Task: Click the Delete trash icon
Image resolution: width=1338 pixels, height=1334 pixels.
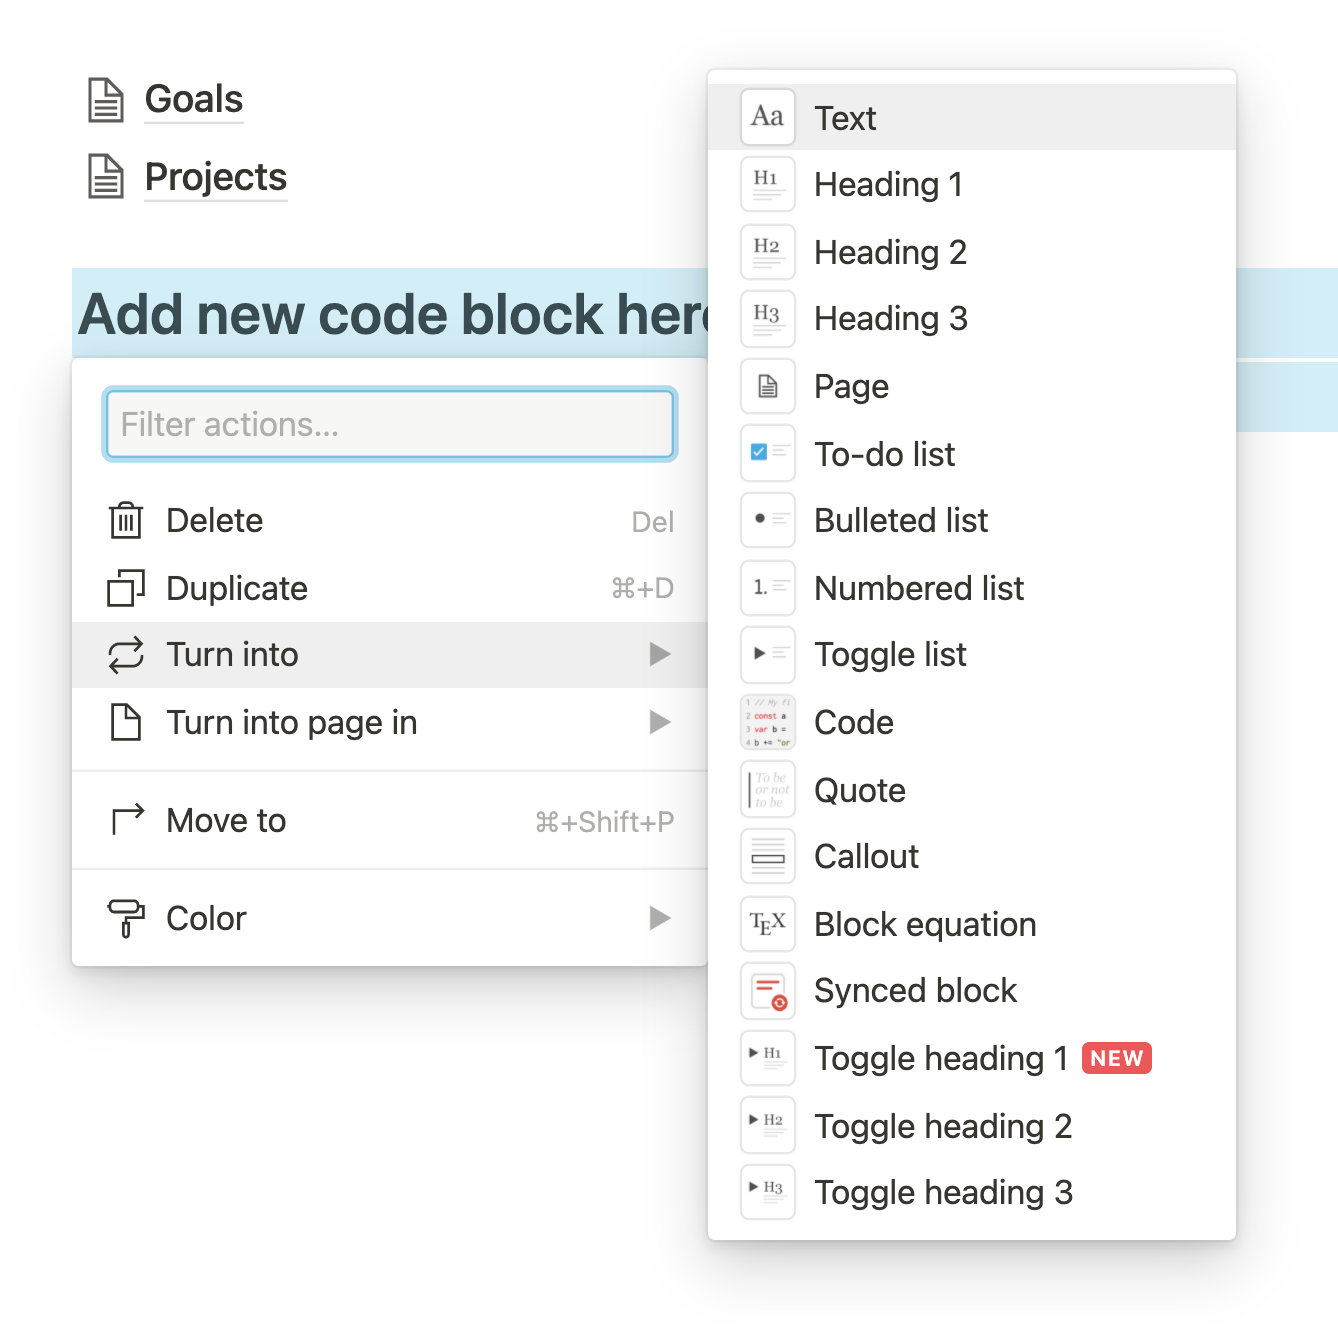Action: point(126,521)
